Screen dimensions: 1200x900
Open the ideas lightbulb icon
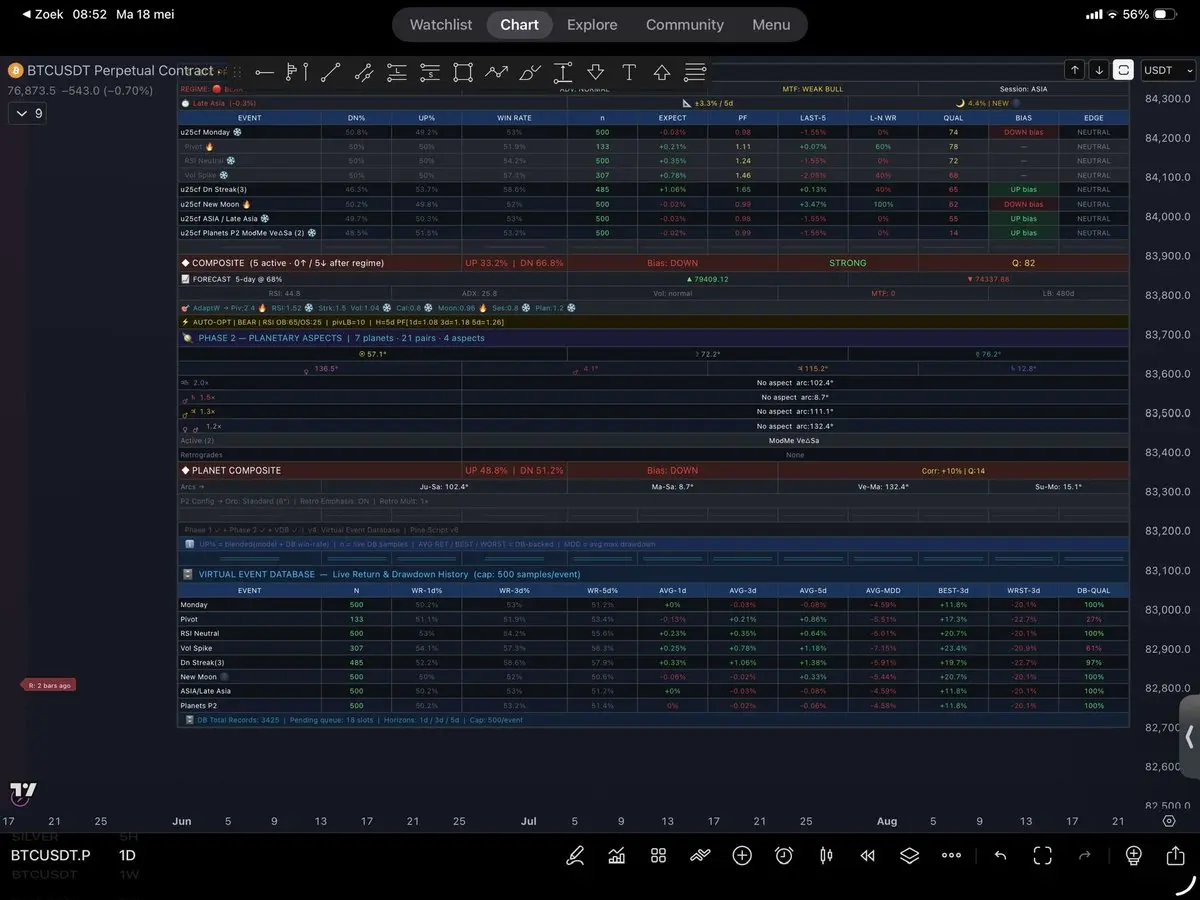(x=1133, y=856)
